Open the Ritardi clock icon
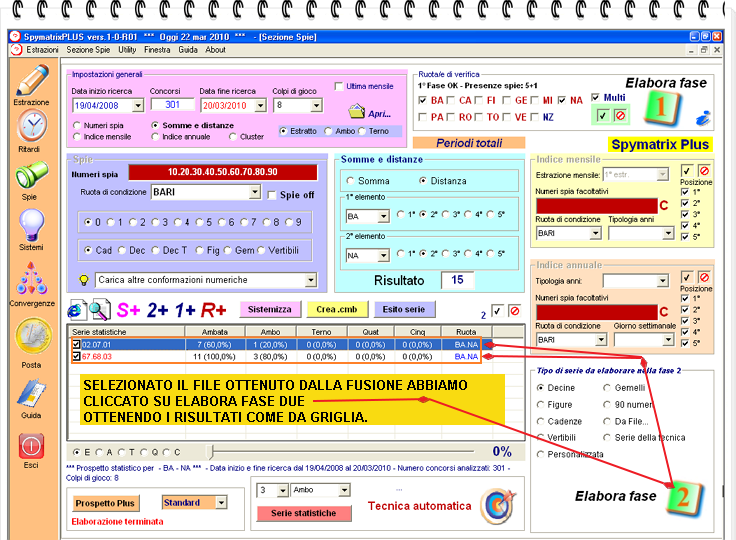Screen dimensions: 736x540 [31, 126]
